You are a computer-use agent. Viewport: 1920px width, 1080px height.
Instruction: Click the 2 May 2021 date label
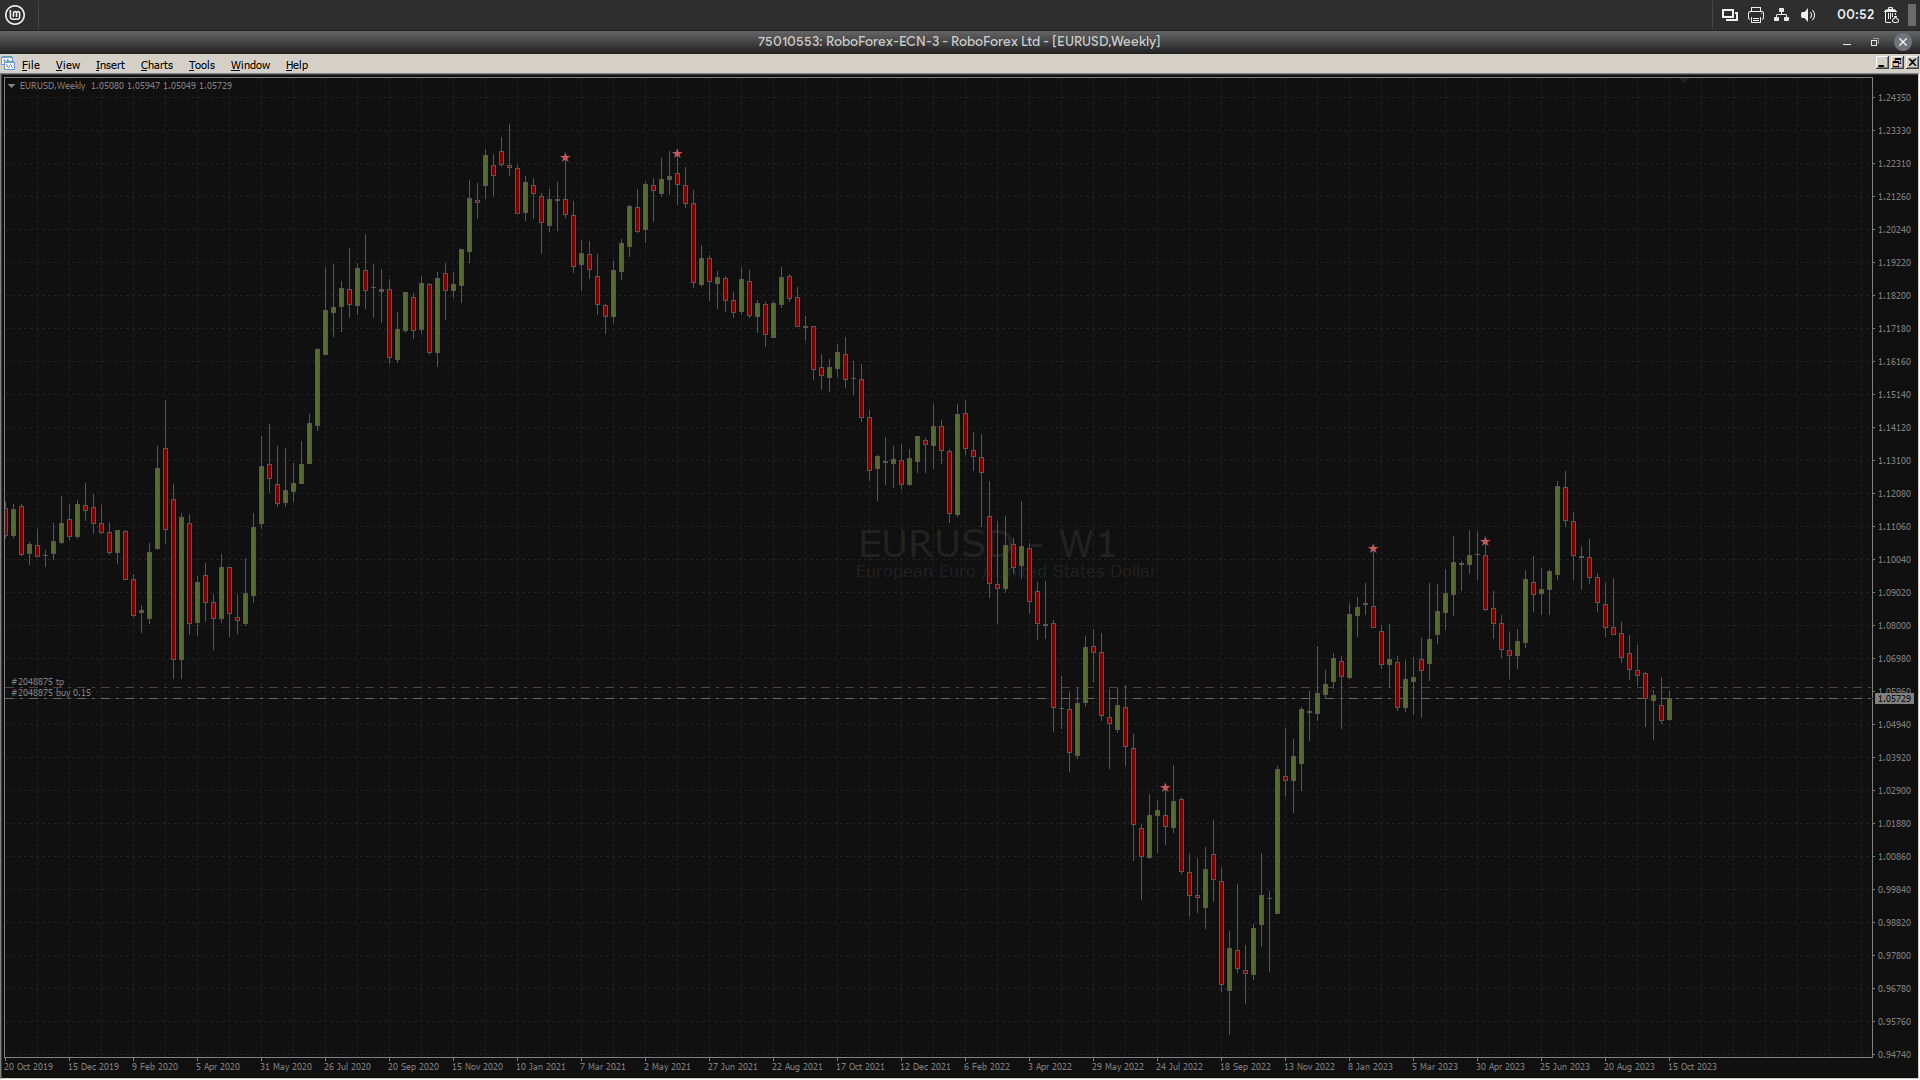(x=667, y=1067)
